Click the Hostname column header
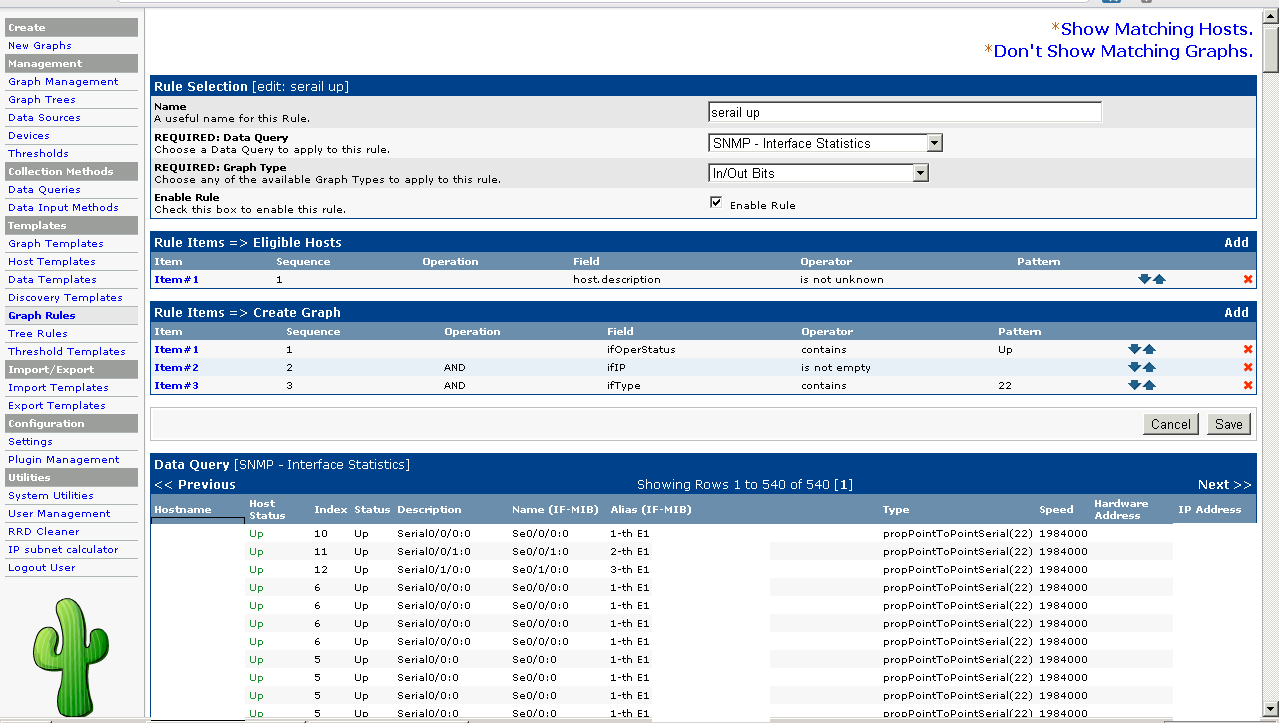Image resolution: width=1280 pixels, height=723 pixels. (183, 510)
